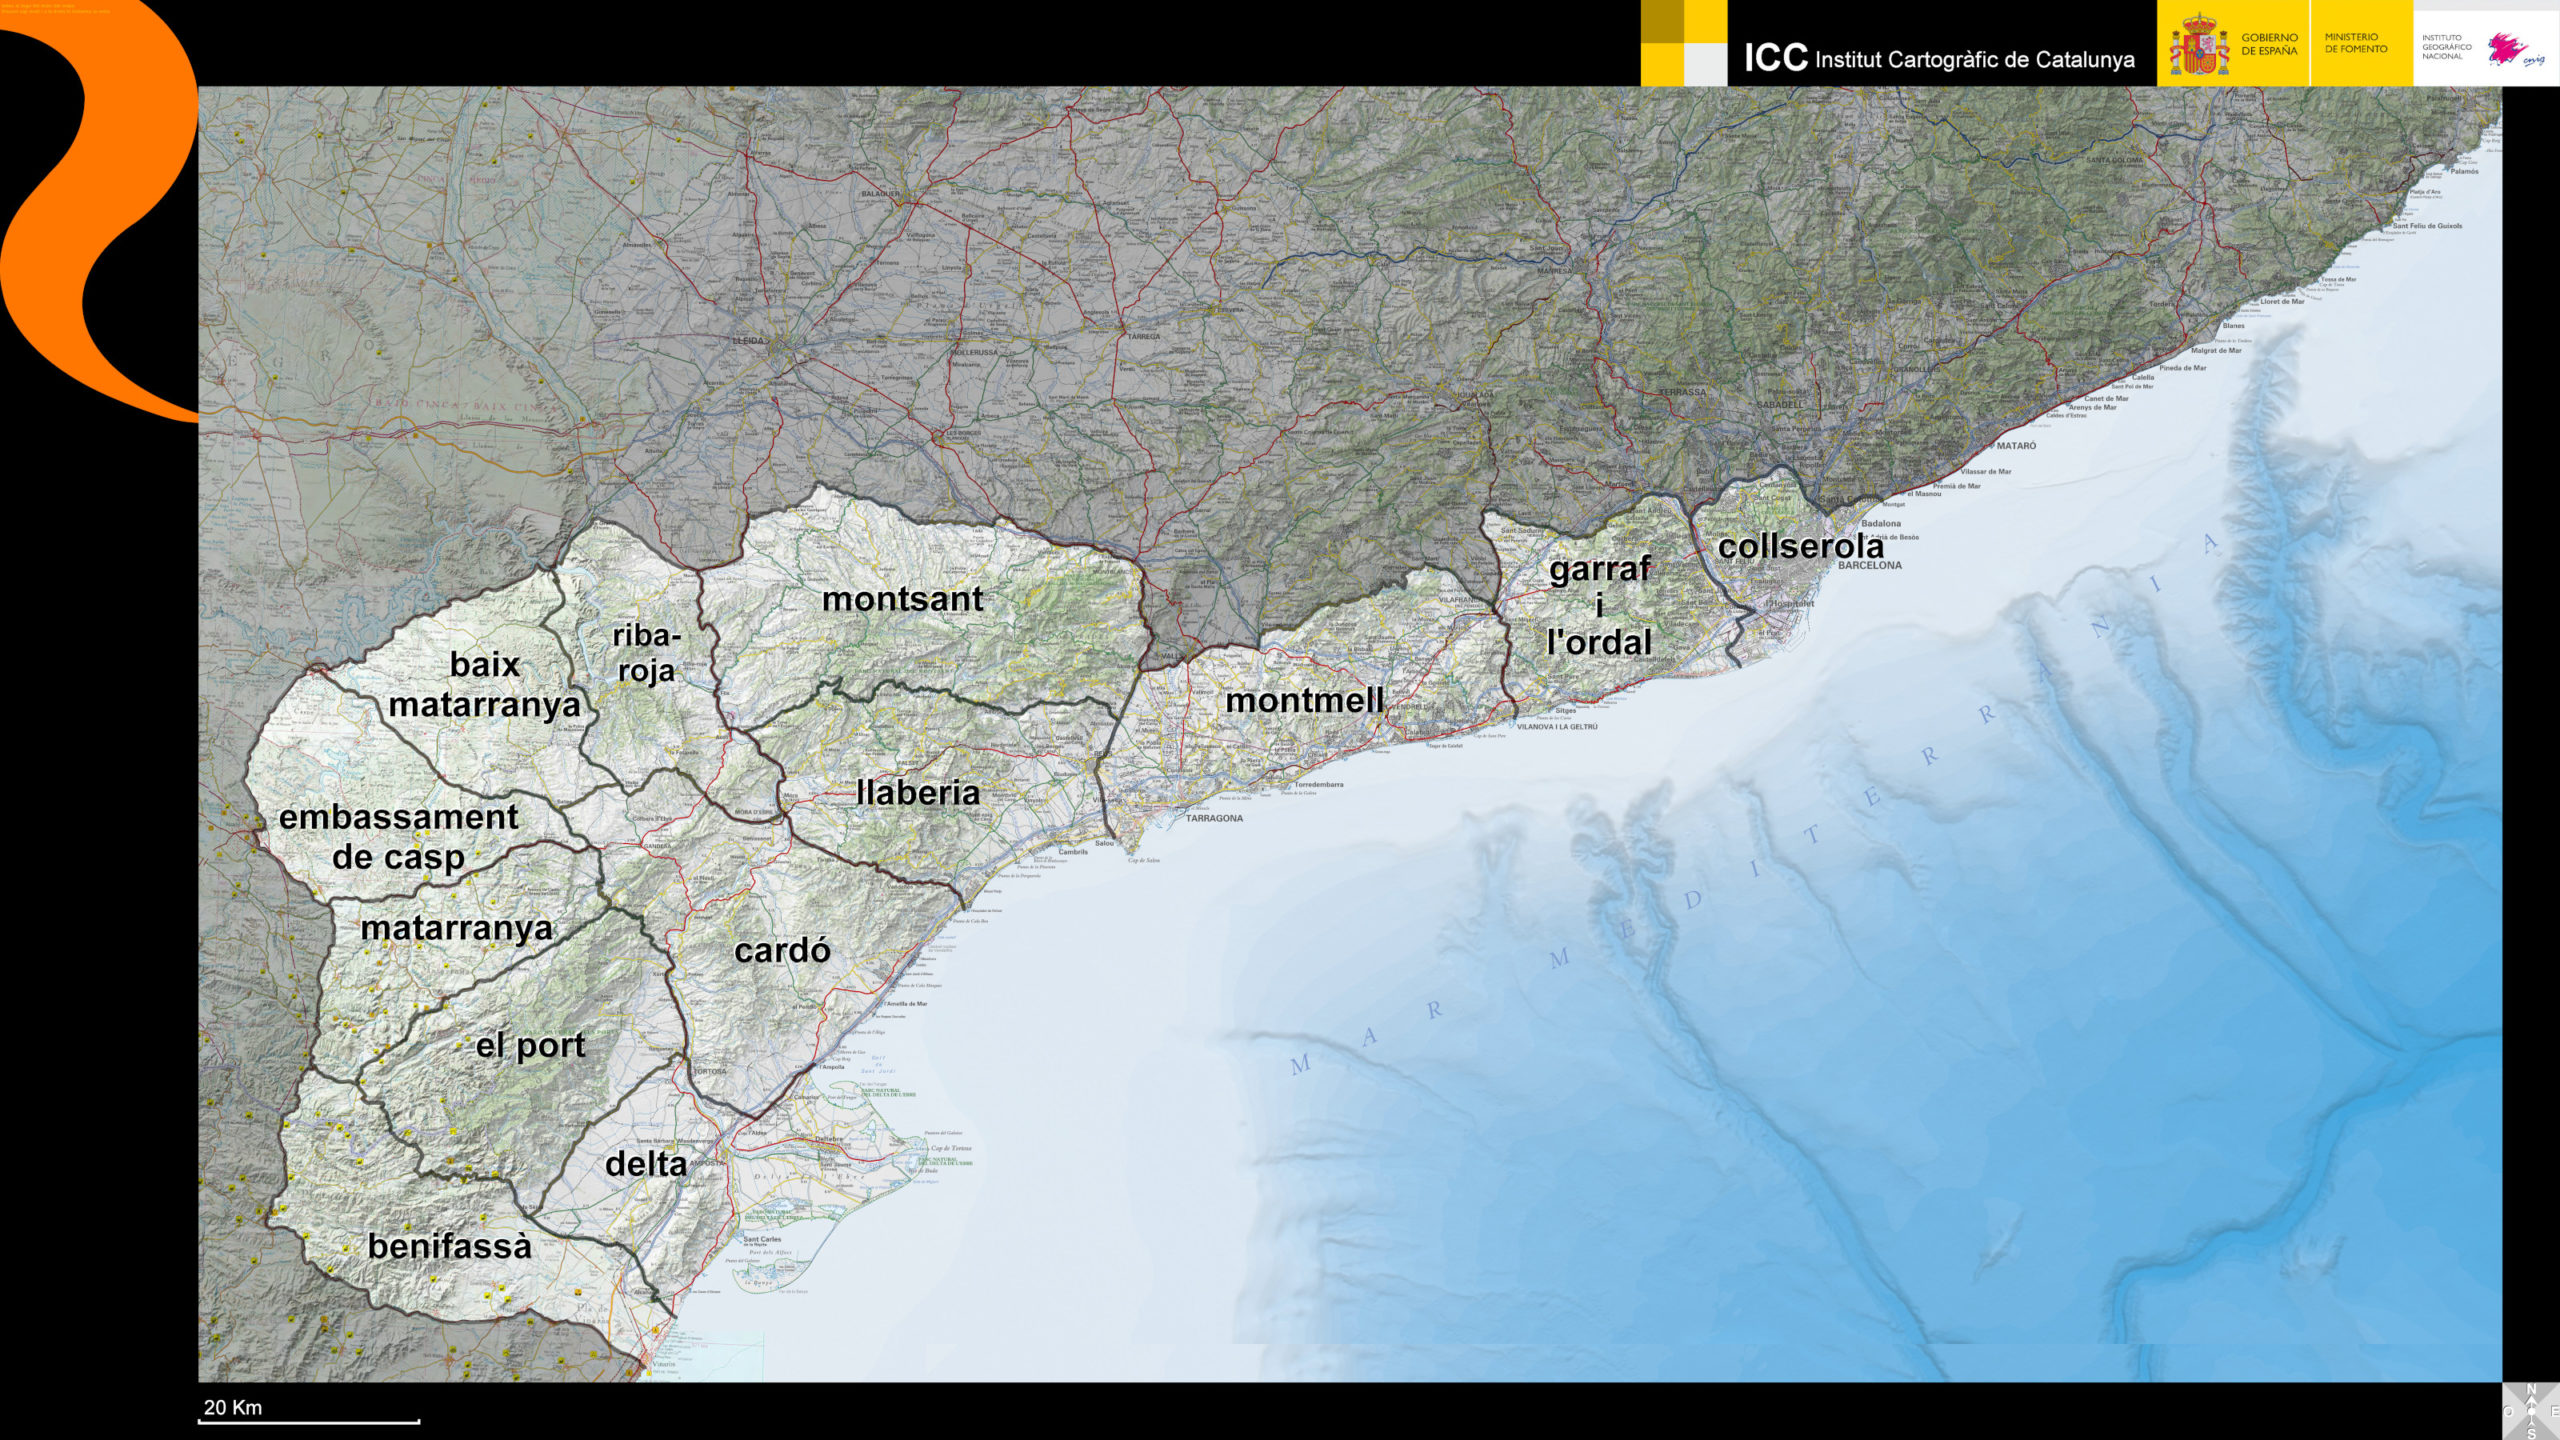The width and height of the screenshot is (2560, 1440).
Task: Select the montsant region on map
Action: (903, 599)
